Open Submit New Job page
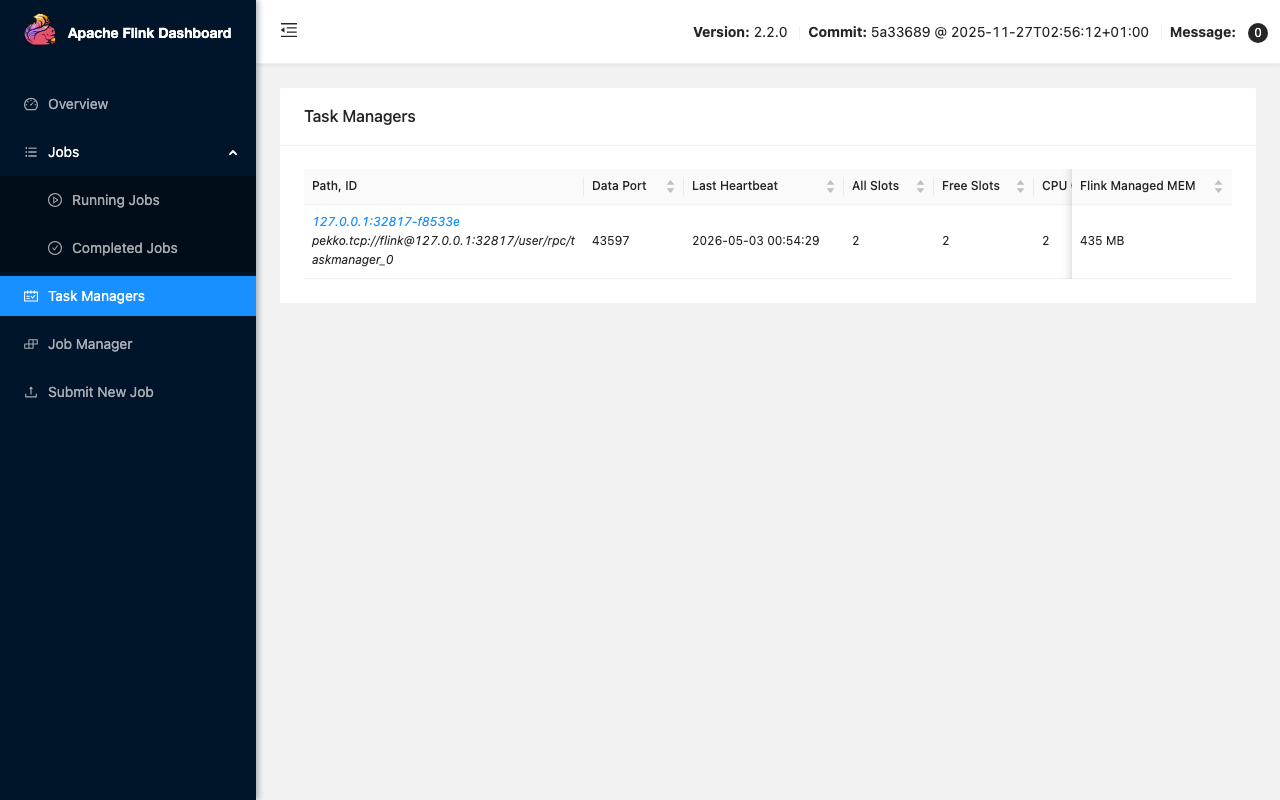The width and height of the screenshot is (1280, 800). coord(128,392)
